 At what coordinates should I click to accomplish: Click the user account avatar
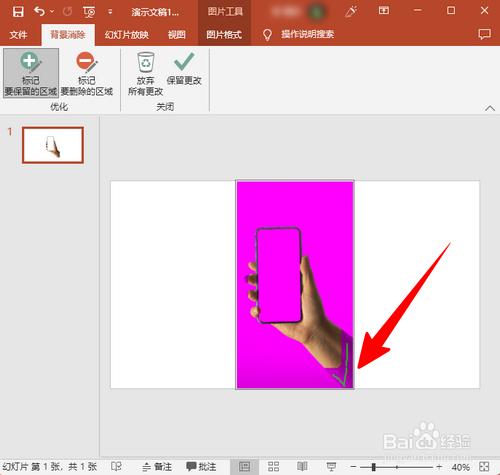pos(316,12)
